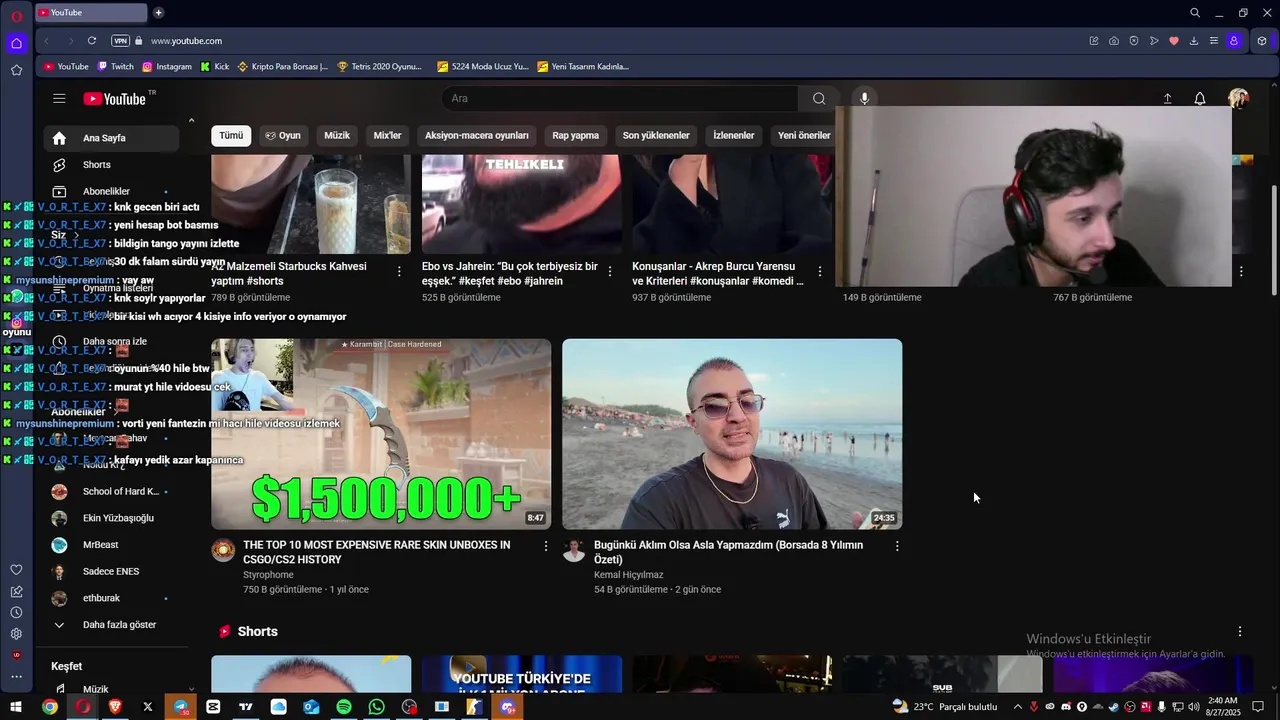Click the YouTube logo in the page header
This screenshot has width=1280, height=720.
[x=115, y=98]
